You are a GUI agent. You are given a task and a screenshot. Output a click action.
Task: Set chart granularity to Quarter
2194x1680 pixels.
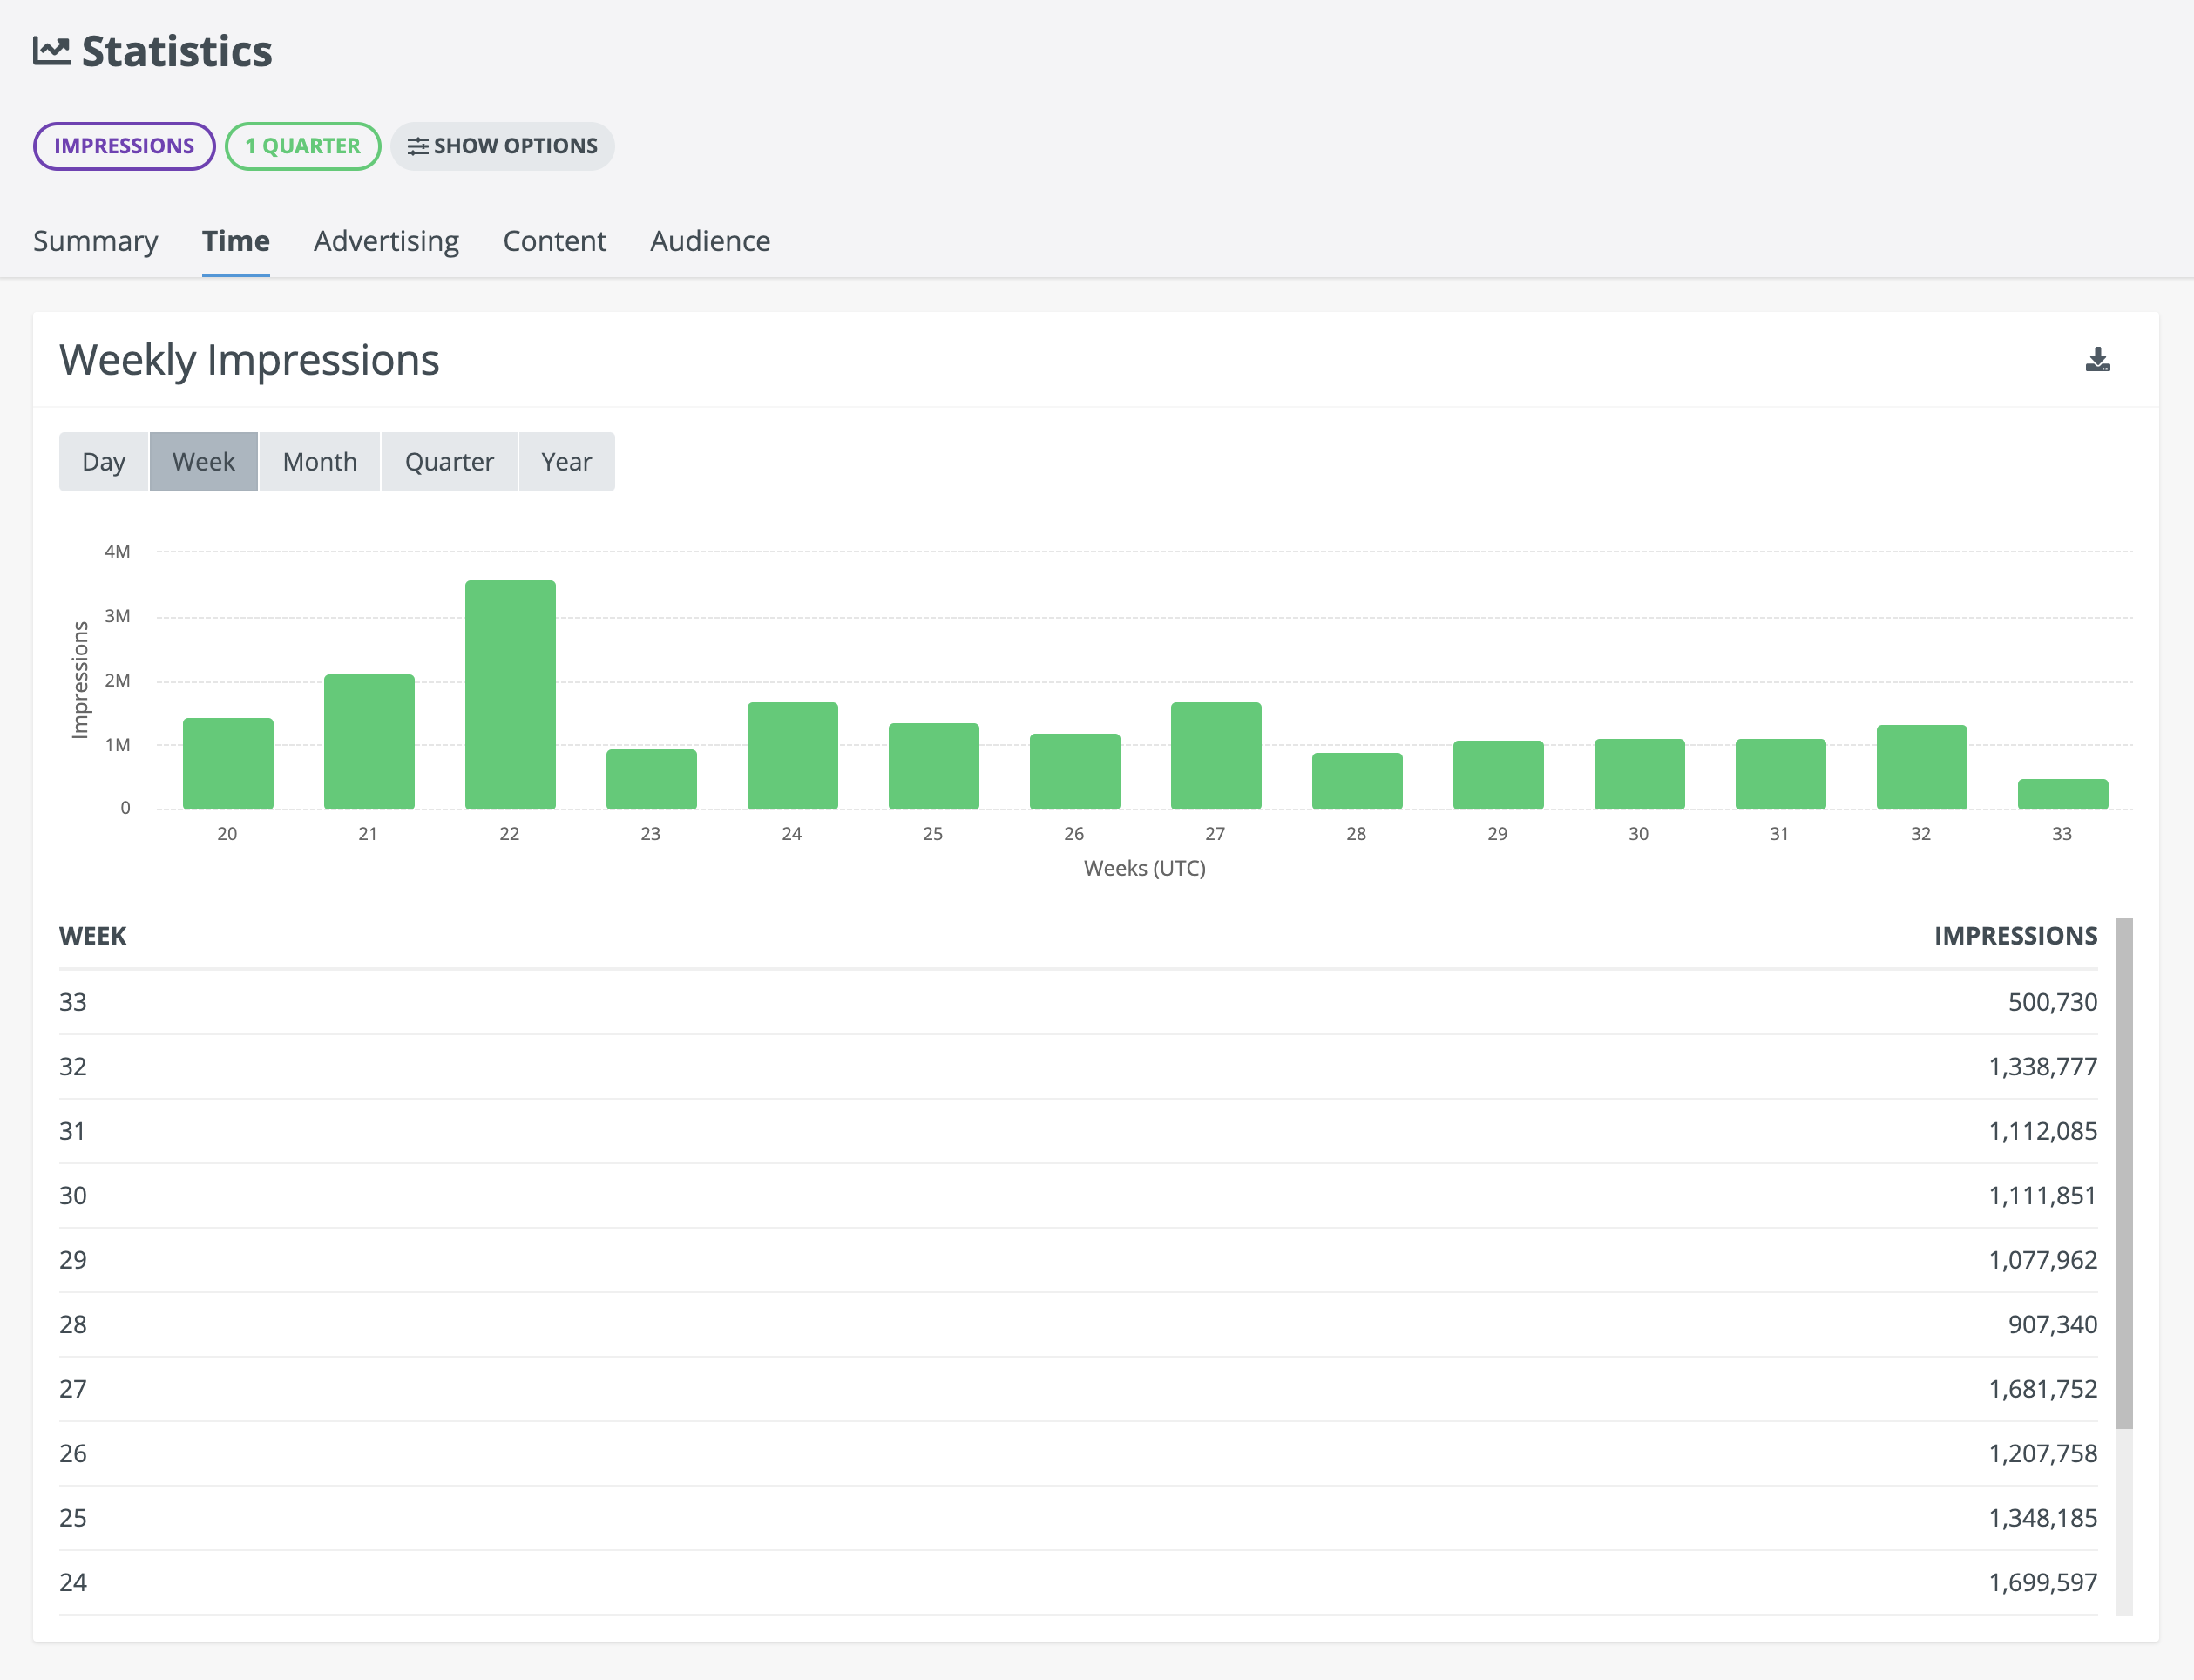(x=449, y=462)
